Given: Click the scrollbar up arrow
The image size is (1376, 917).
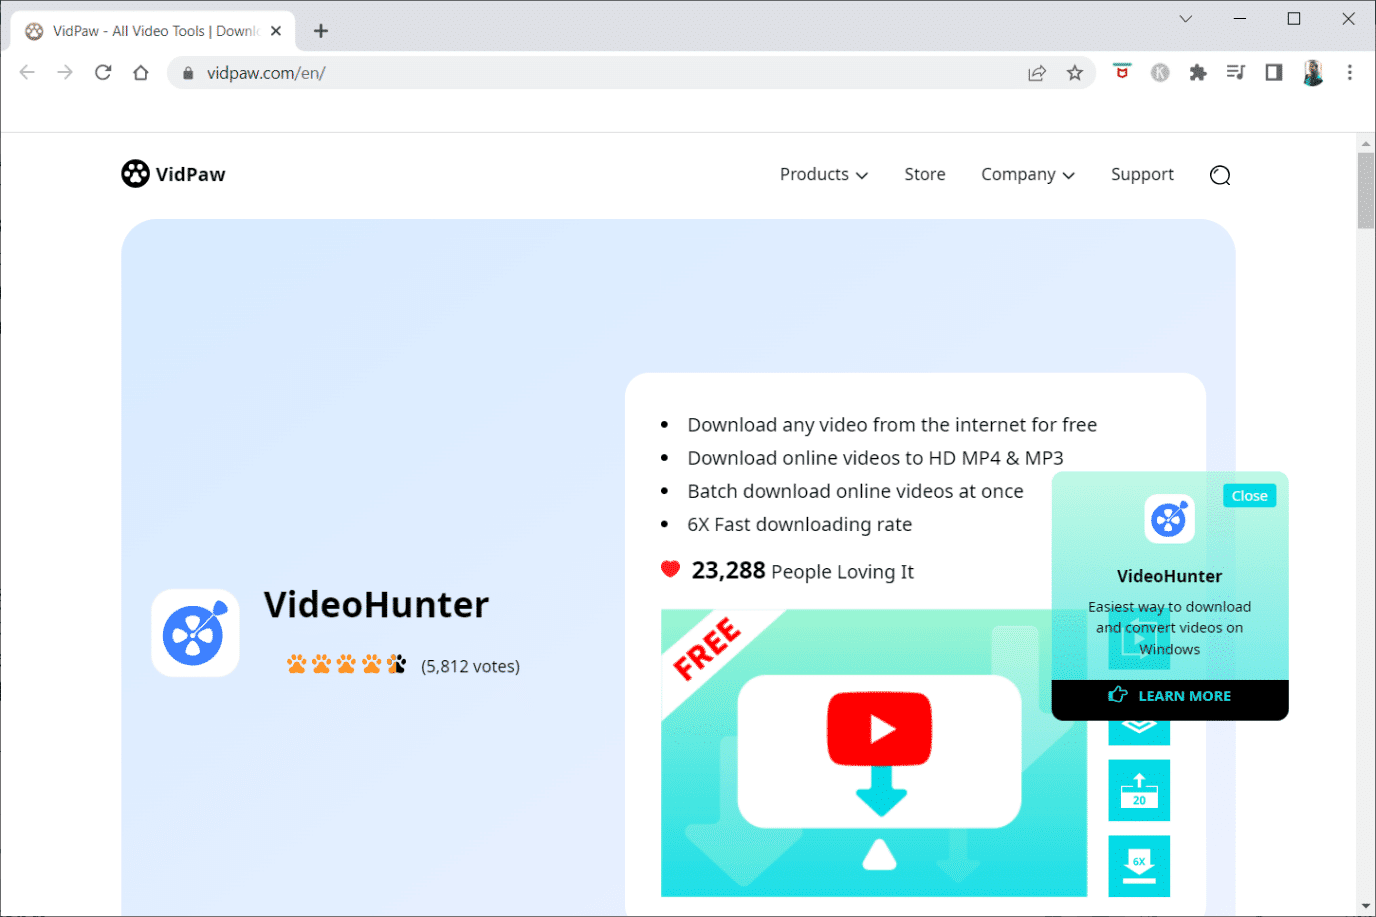Looking at the screenshot, I should (x=1366, y=144).
